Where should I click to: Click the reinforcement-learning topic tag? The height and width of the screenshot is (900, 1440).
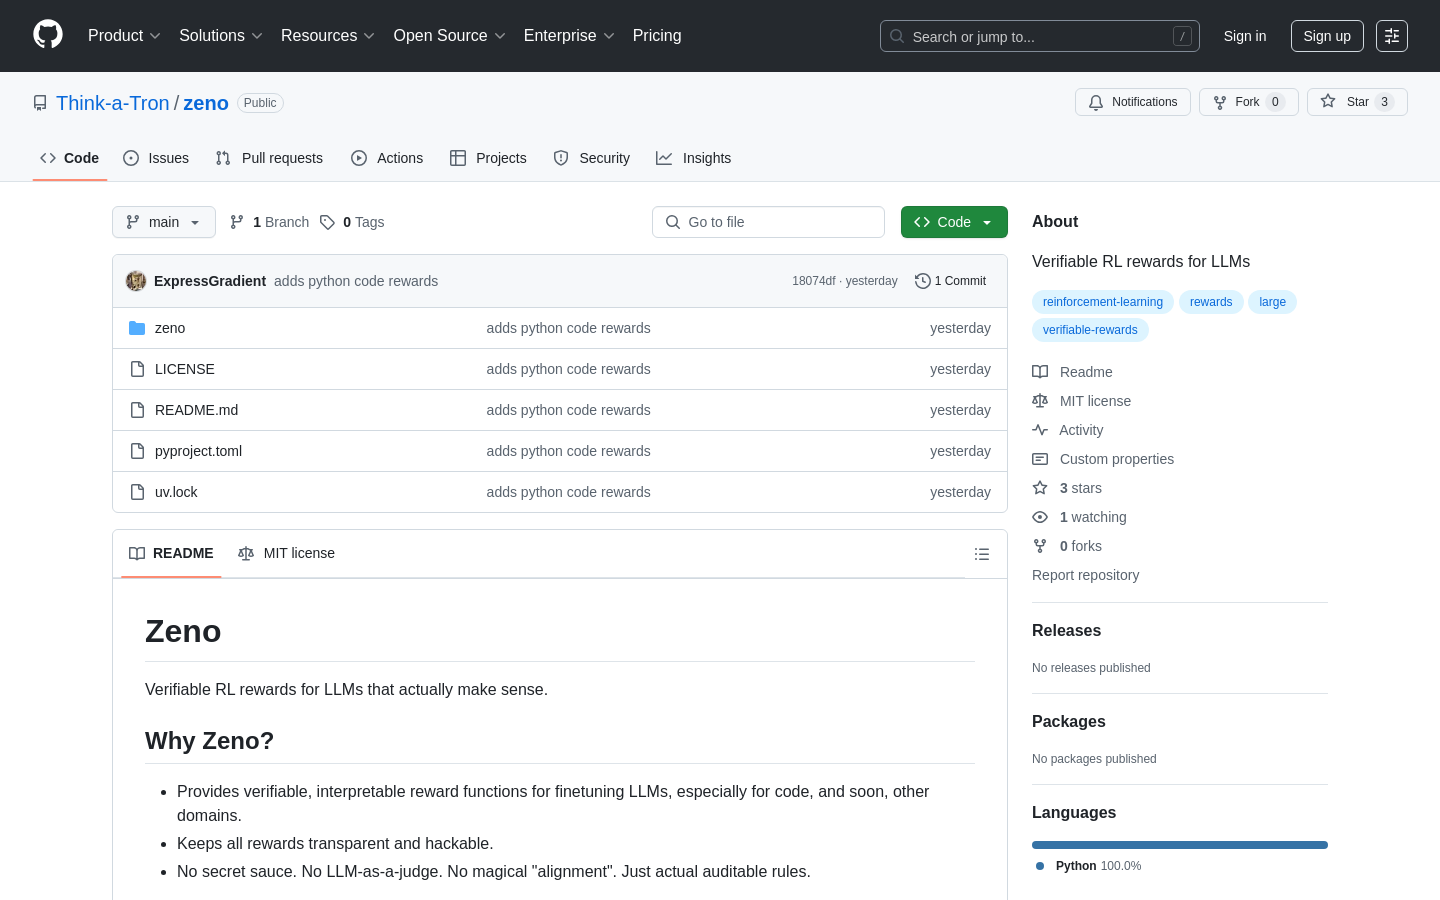point(1103,302)
